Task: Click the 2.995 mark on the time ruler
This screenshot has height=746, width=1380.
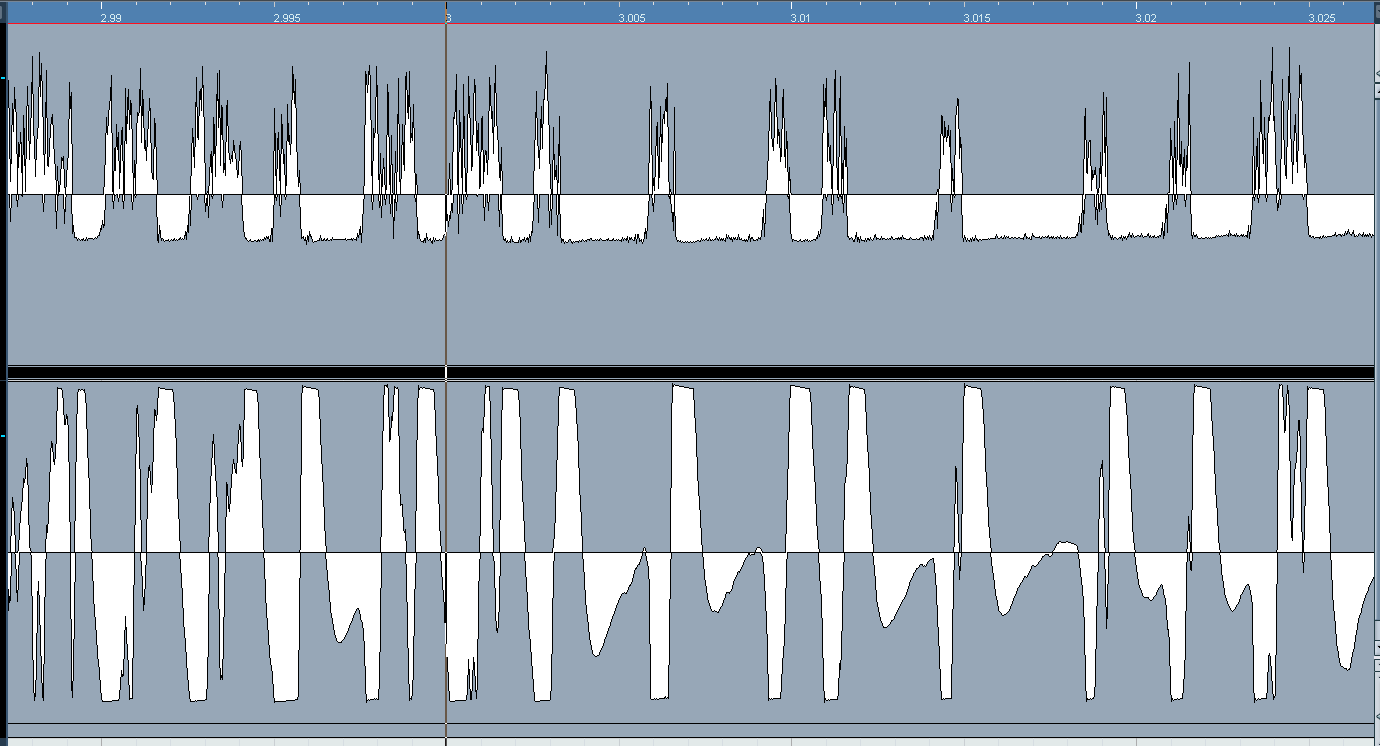Action: point(289,18)
